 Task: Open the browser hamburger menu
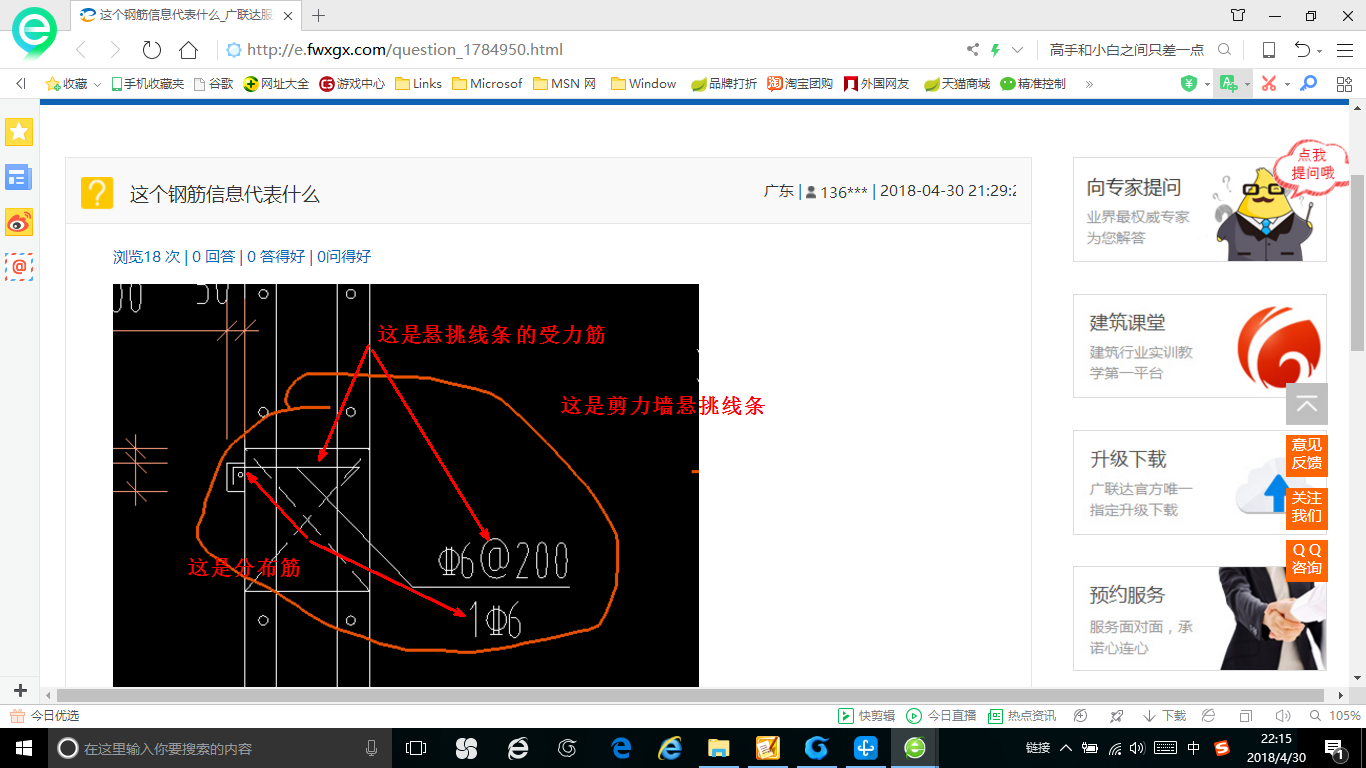(x=1344, y=50)
